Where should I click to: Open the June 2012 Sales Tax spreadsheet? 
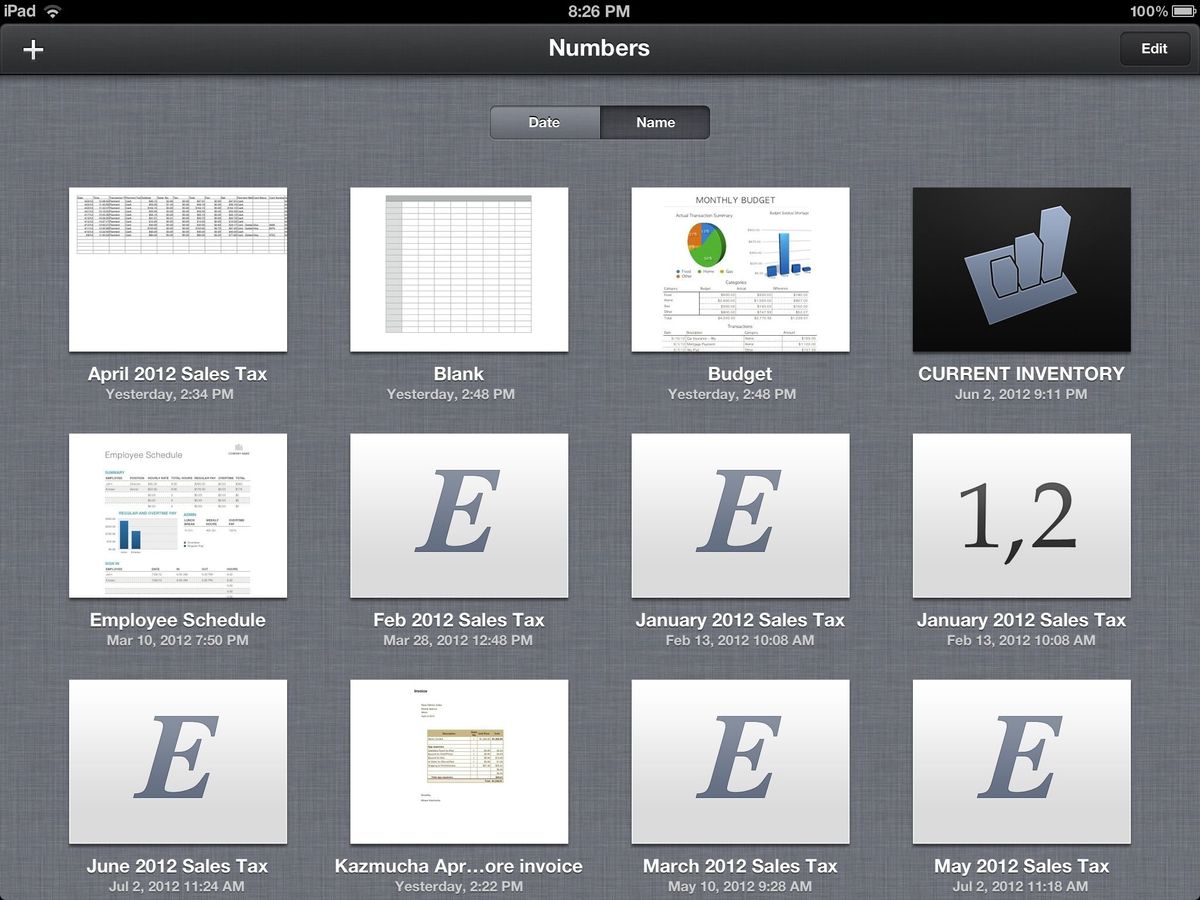[178, 761]
